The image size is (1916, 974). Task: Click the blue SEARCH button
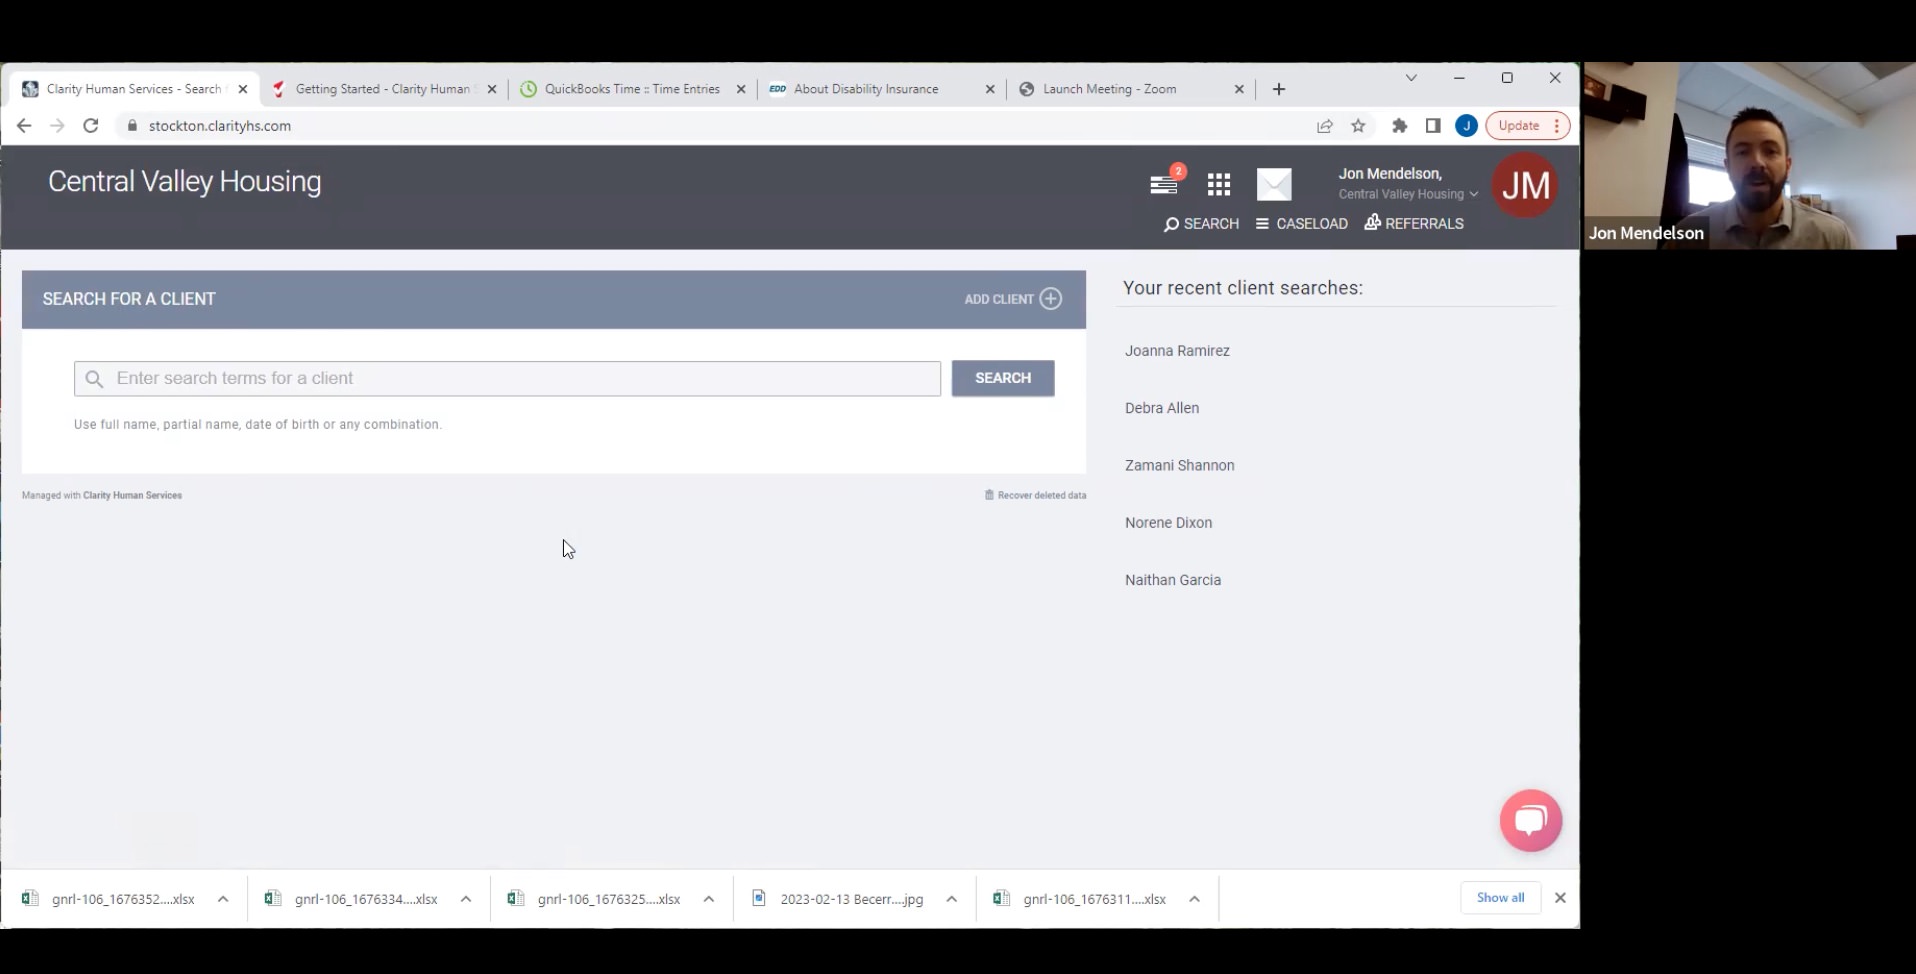(x=1003, y=378)
